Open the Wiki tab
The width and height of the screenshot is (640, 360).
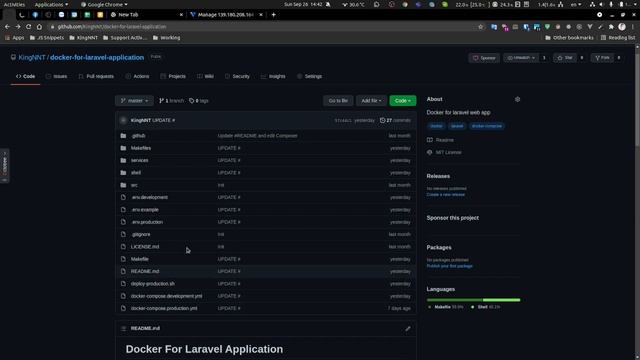pyautogui.click(x=205, y=76)
